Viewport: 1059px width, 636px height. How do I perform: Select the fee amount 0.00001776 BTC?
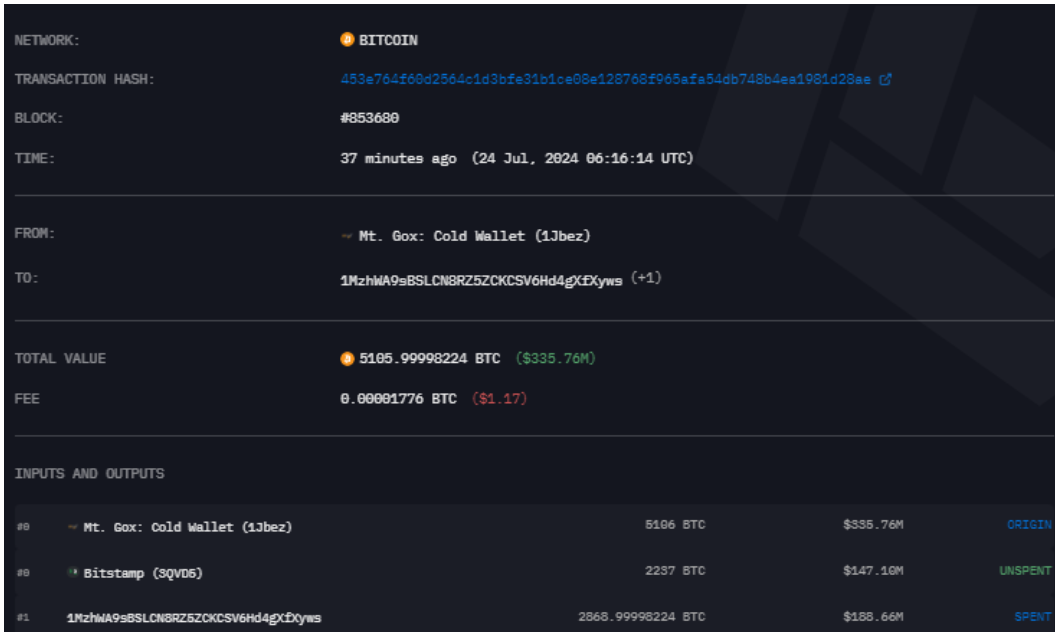coord(398,399)
